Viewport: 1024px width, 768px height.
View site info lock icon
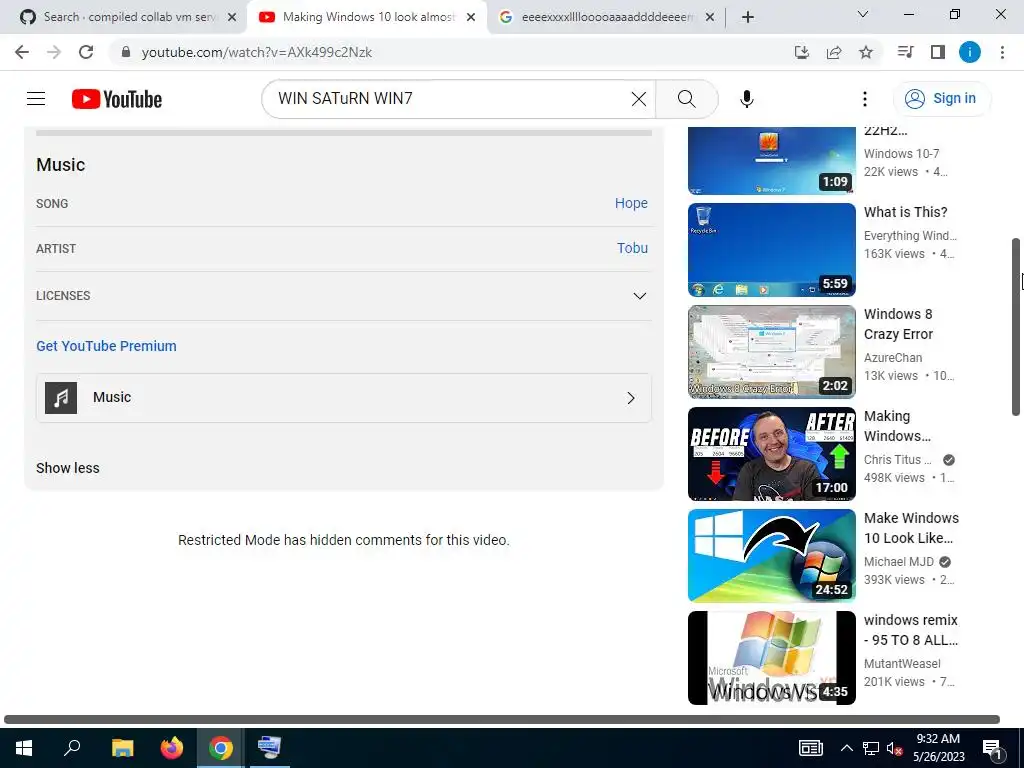(126, 52)
